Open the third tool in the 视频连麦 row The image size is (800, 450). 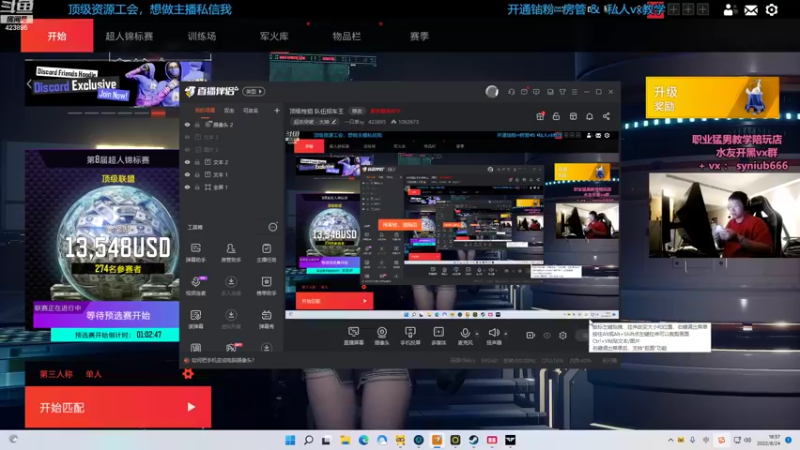(266, 286)
